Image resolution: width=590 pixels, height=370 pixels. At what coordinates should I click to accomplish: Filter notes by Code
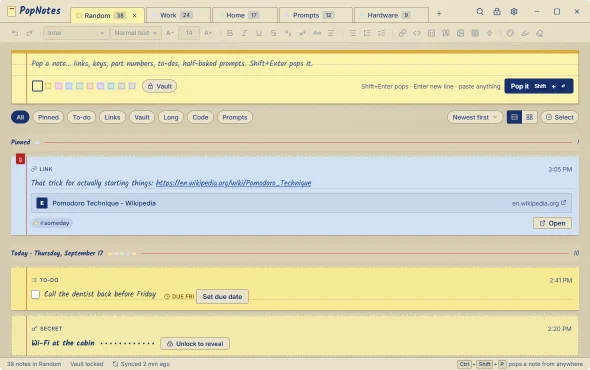click(x=200, y=117)
